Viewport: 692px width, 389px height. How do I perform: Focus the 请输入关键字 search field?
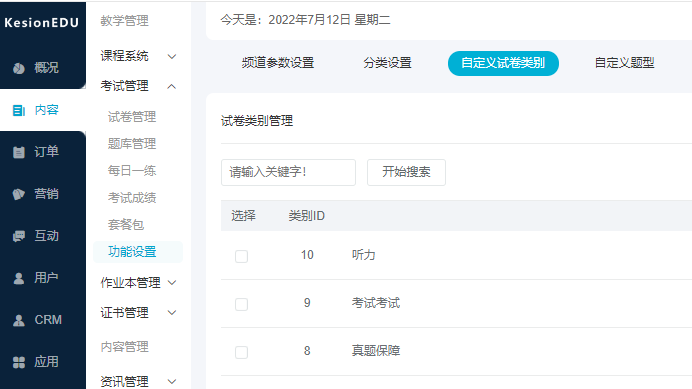pyautogui.click(x=288, y=172)
